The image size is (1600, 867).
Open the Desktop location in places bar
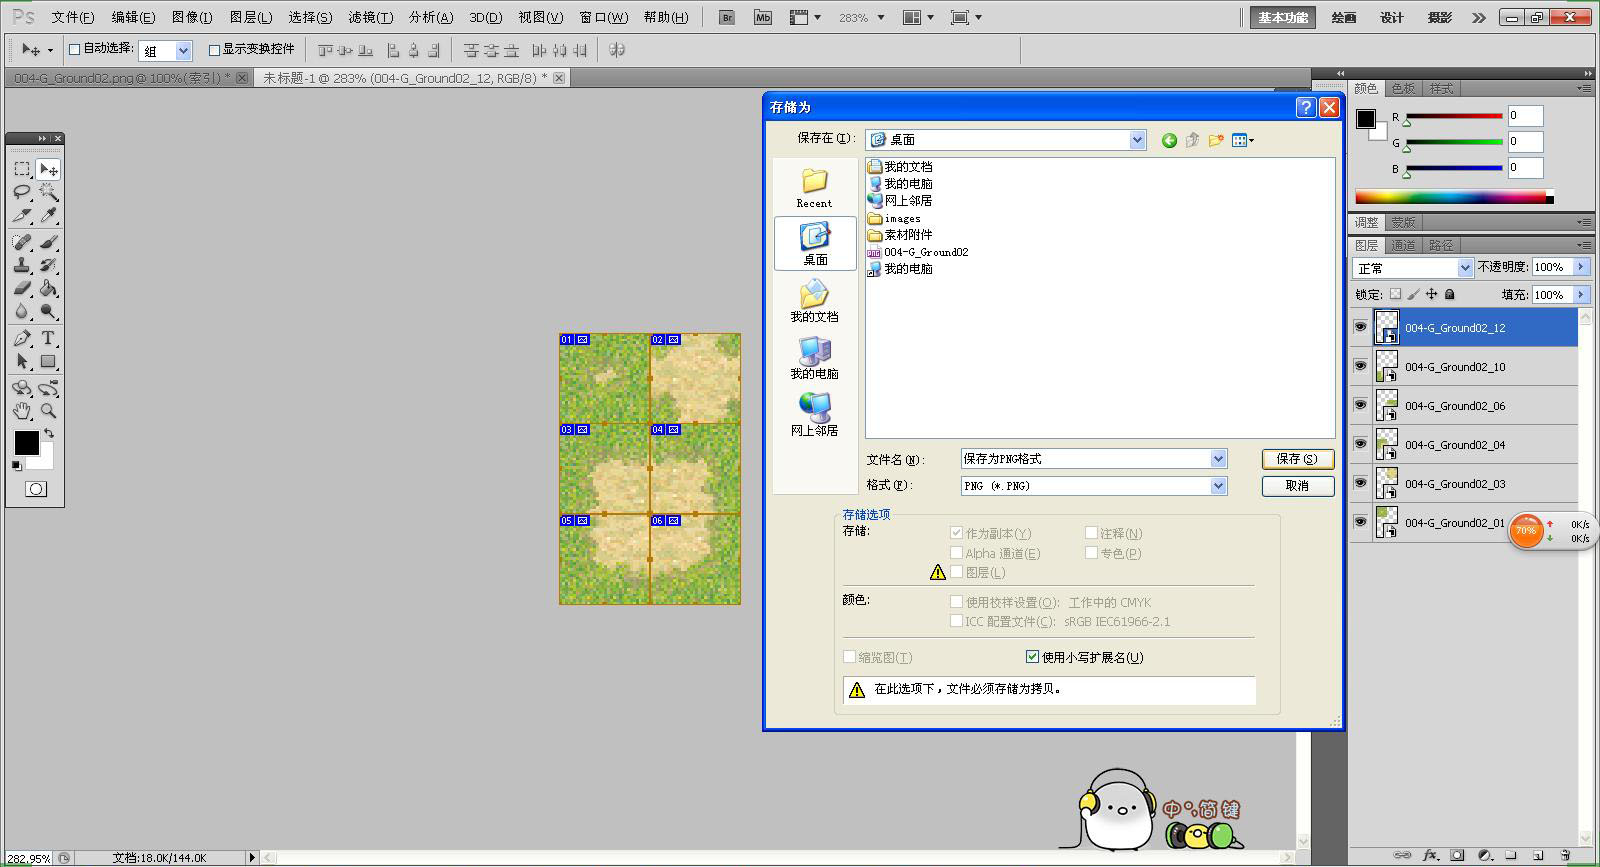(x=815, y=243)
